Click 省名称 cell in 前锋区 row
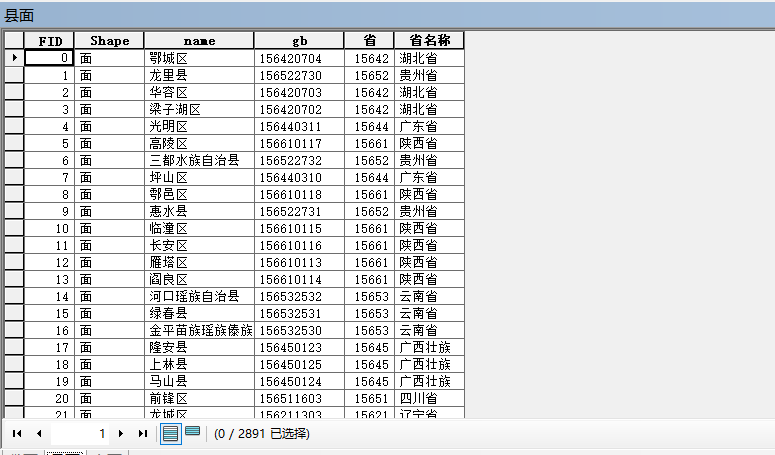The width and height of the screenshot is (775, 455). point(430,398)
